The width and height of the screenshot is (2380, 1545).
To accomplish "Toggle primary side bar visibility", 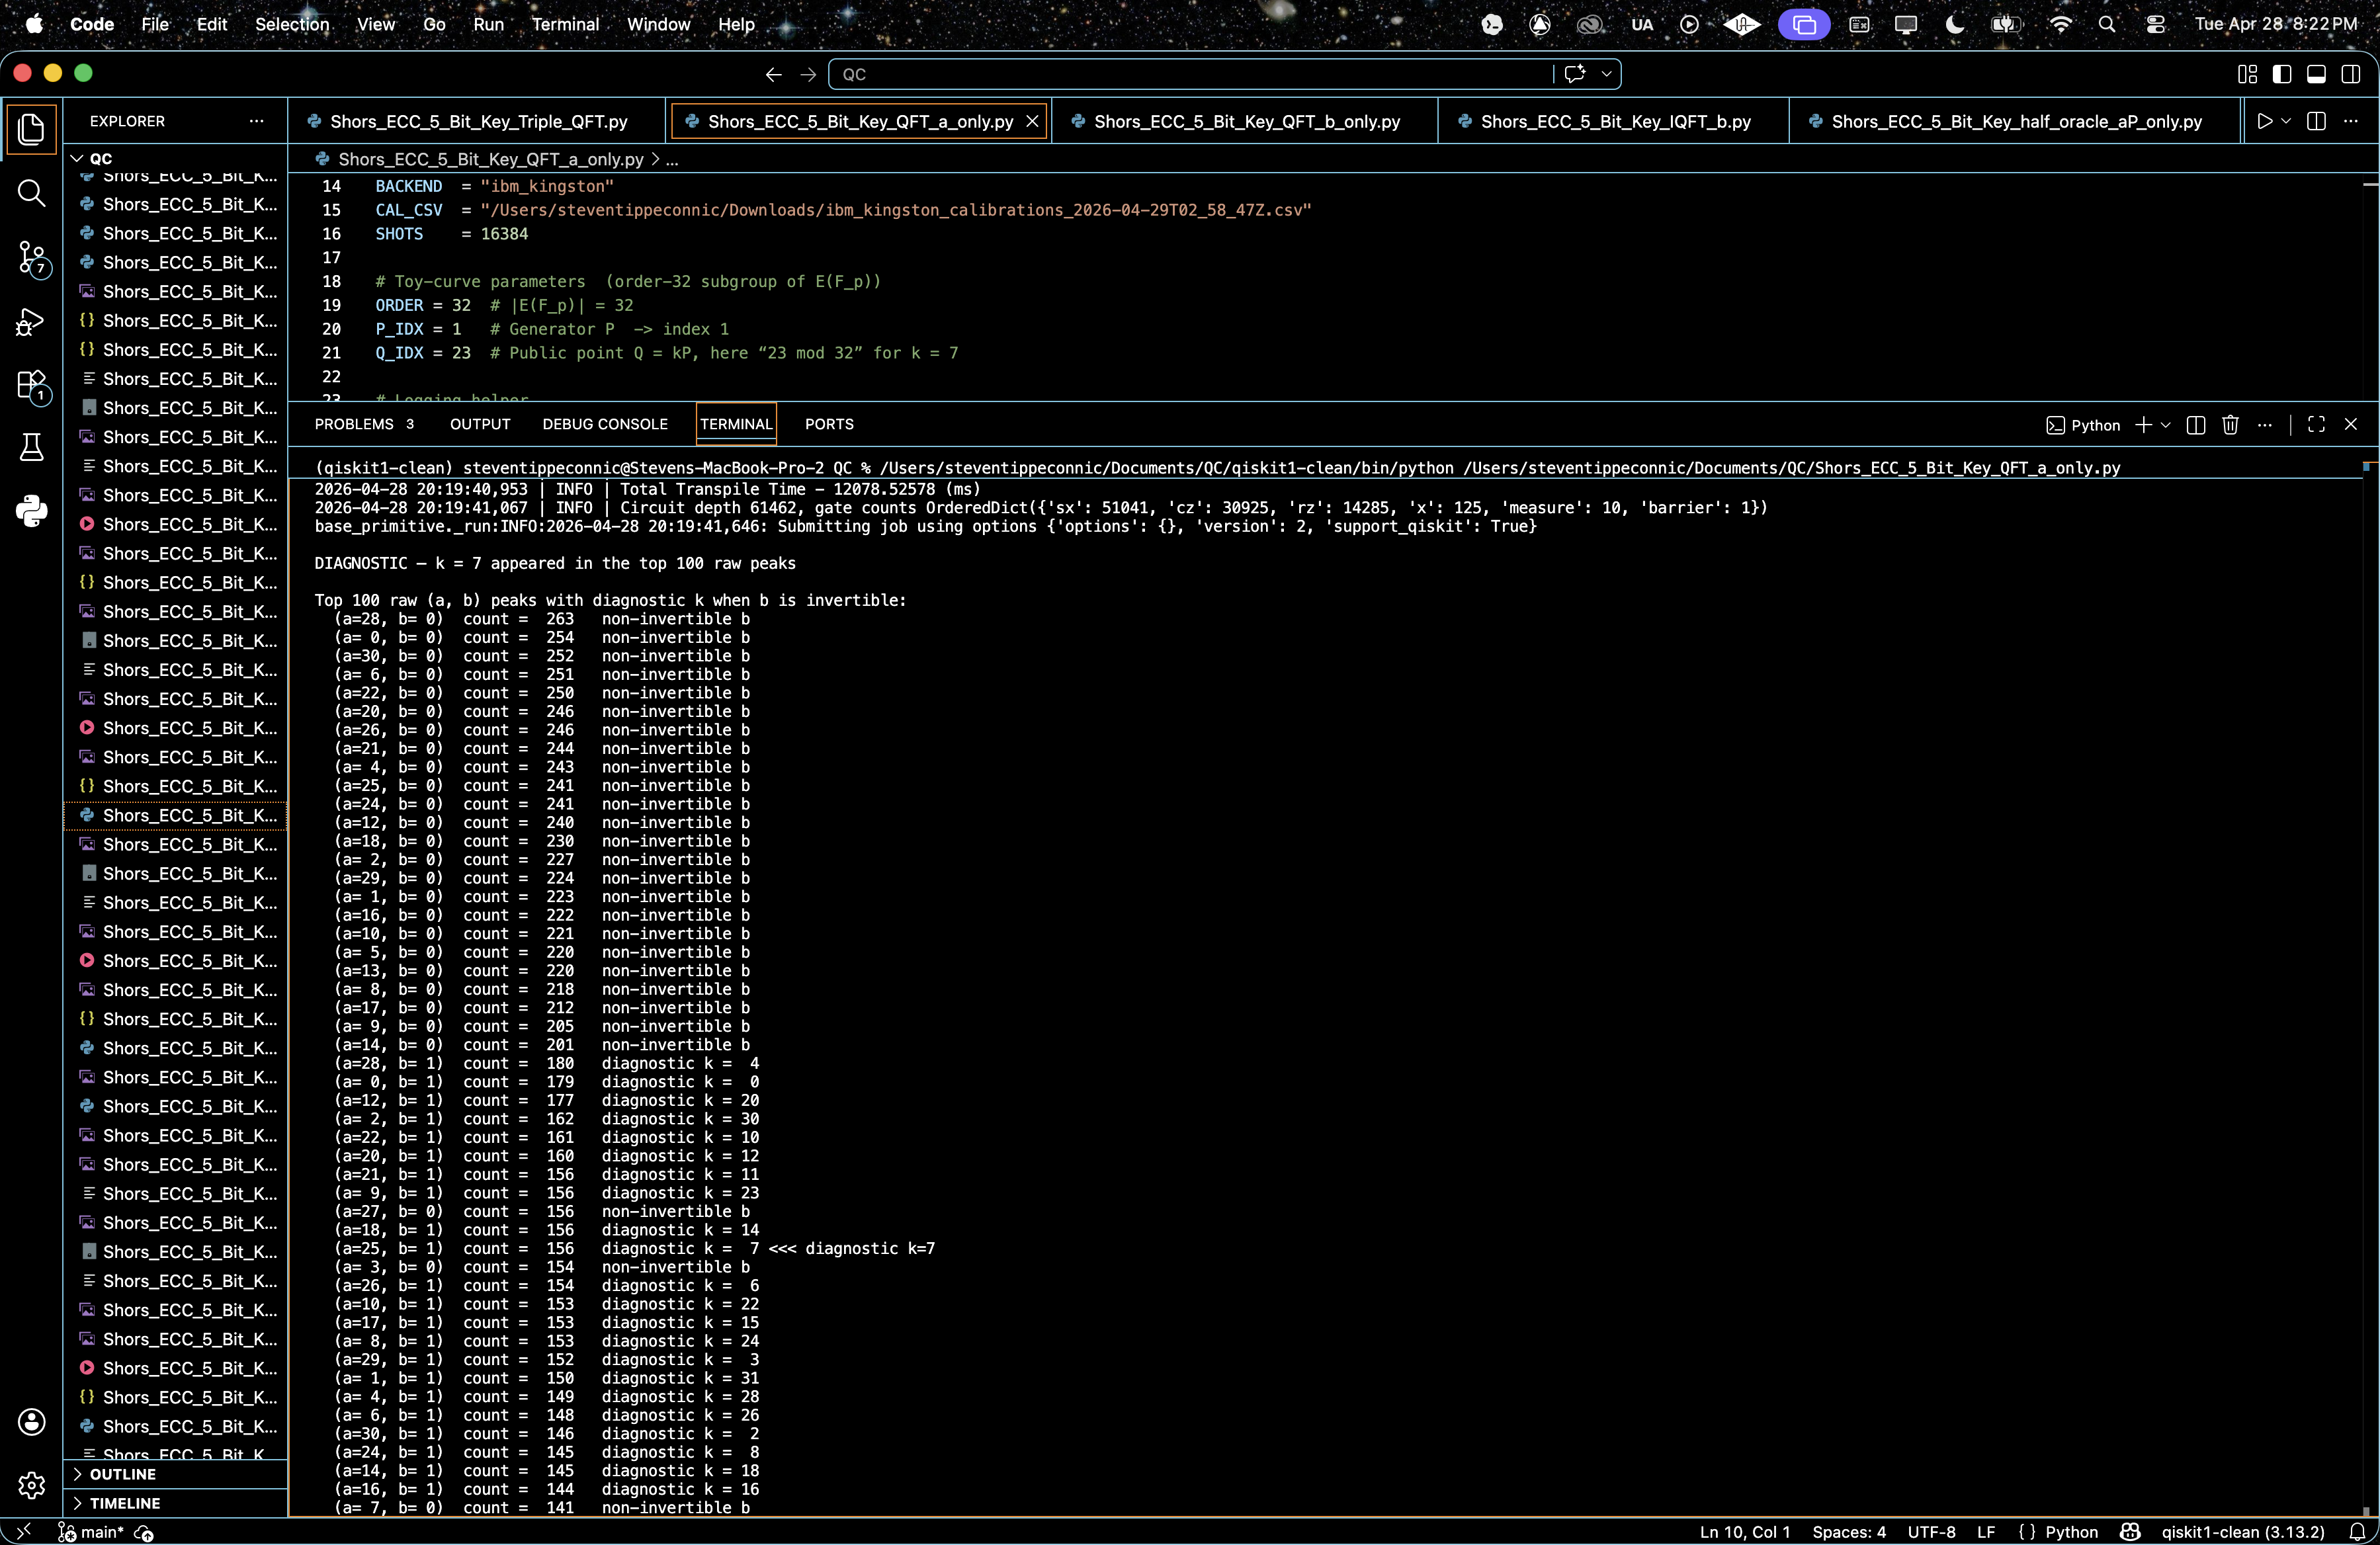I will [x=2282, y=74].
